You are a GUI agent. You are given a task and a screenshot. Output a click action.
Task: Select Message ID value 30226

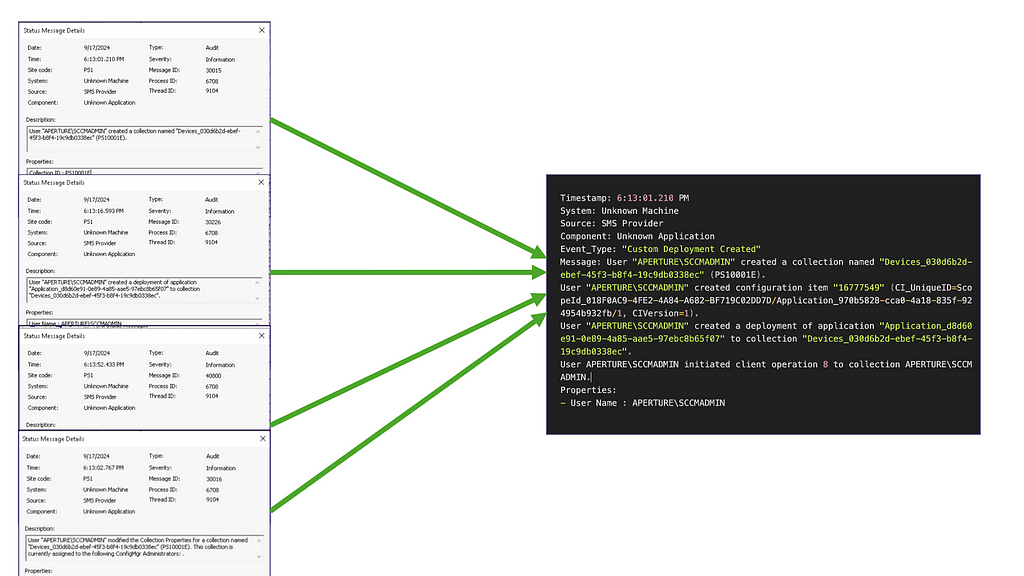coord(213,222)
